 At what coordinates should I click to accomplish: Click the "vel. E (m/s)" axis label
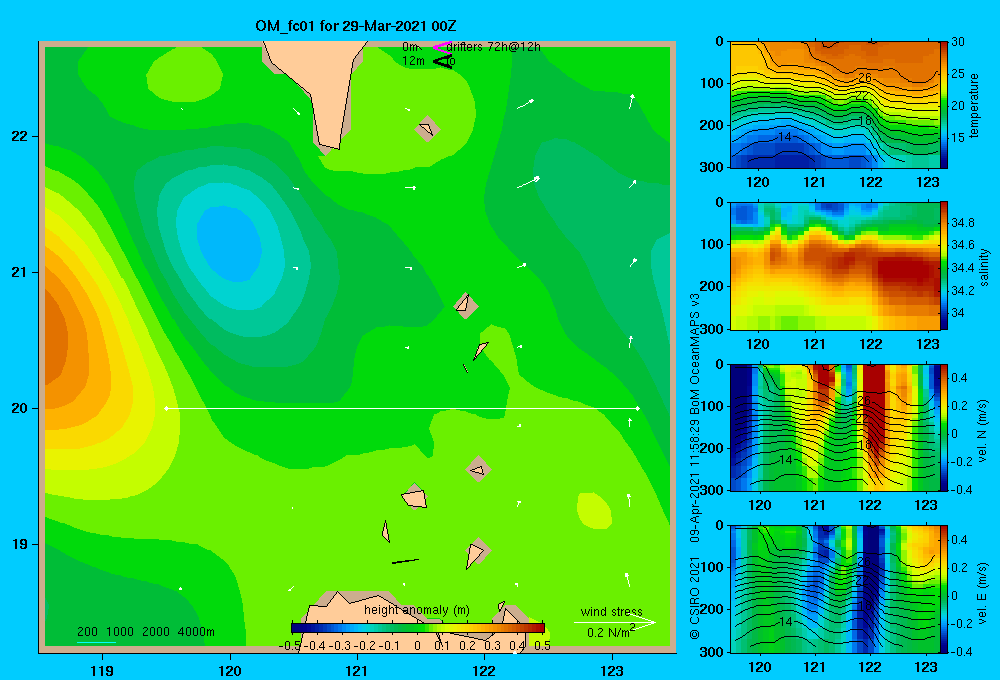(x=983, y=593)
